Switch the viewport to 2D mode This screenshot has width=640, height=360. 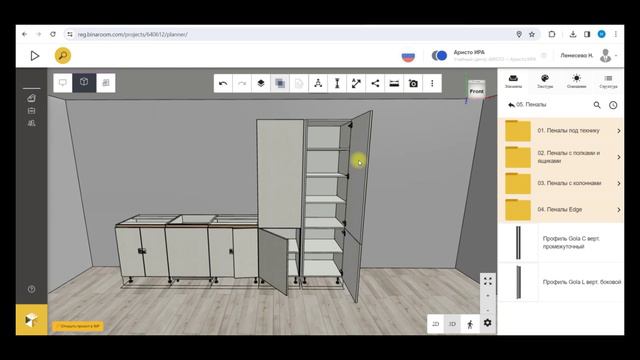436,324
